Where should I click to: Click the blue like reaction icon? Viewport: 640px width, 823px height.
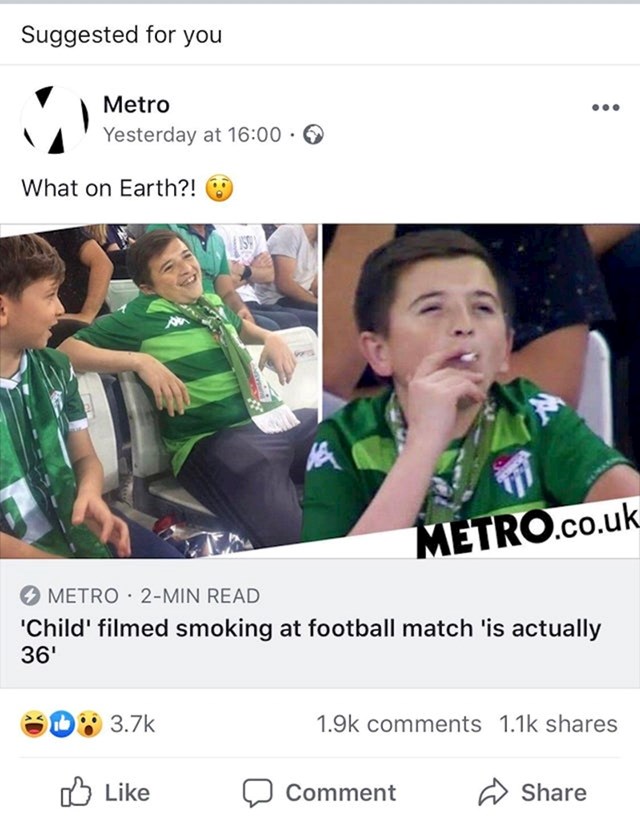tap(62, 724)
